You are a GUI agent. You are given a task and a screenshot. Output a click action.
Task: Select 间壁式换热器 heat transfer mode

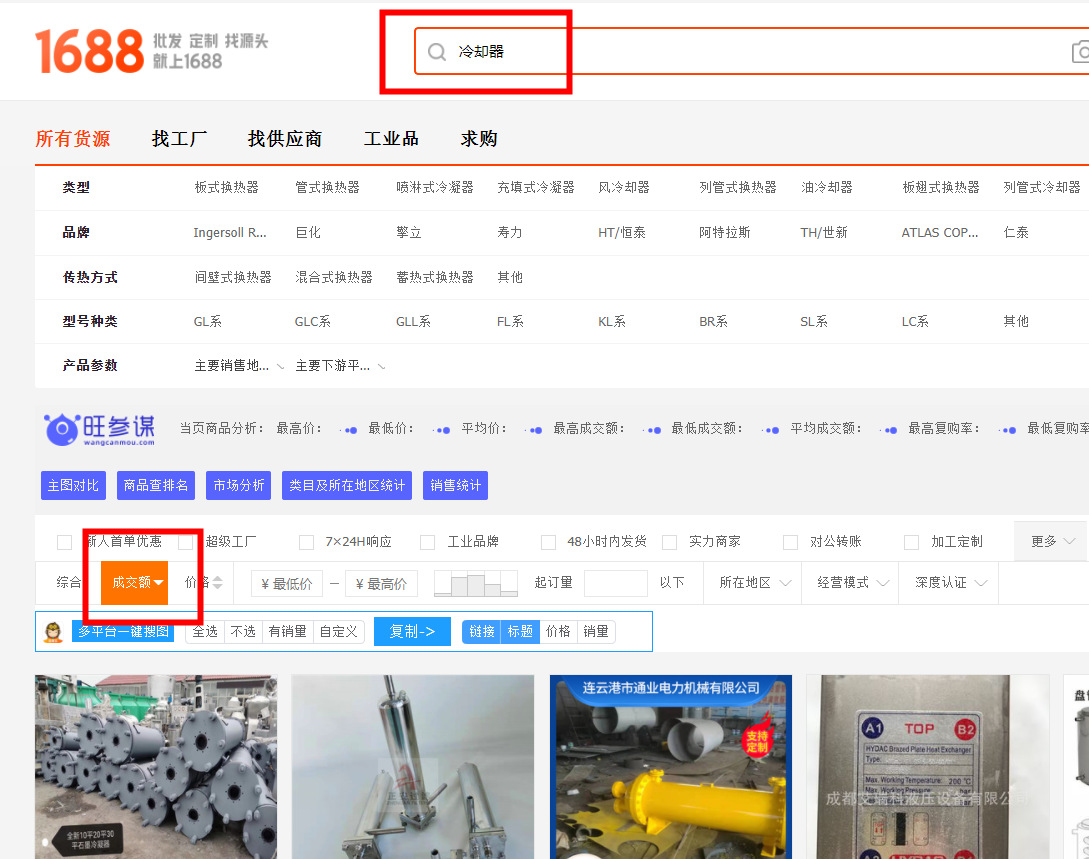click(233, 278)
